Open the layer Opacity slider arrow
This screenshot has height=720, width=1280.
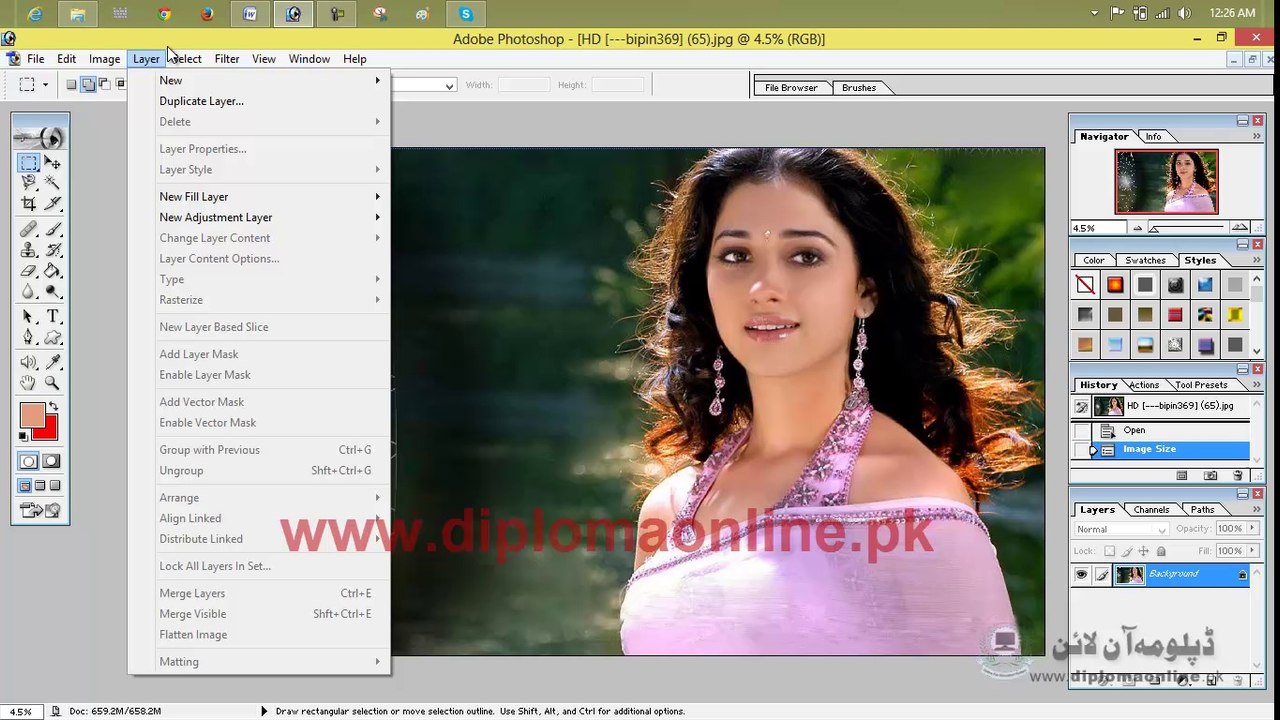point(1251,529)
